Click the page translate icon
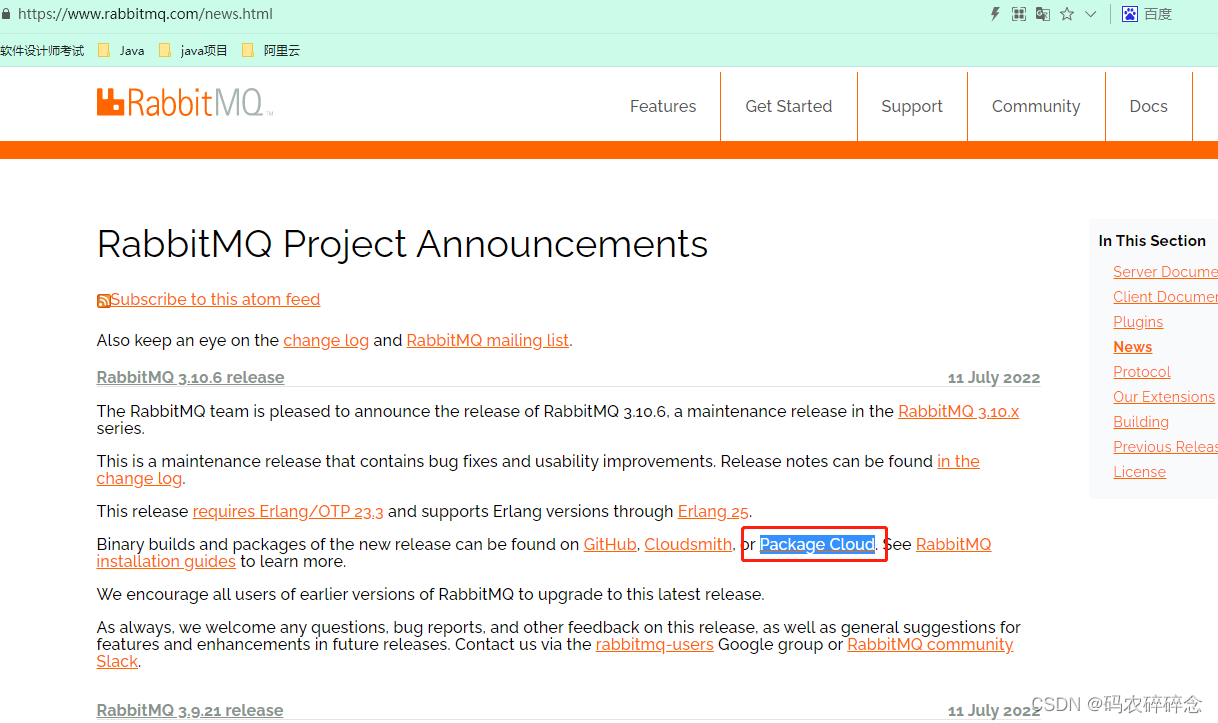This screenshot has height=723, width=1218. coord(1043,14)
